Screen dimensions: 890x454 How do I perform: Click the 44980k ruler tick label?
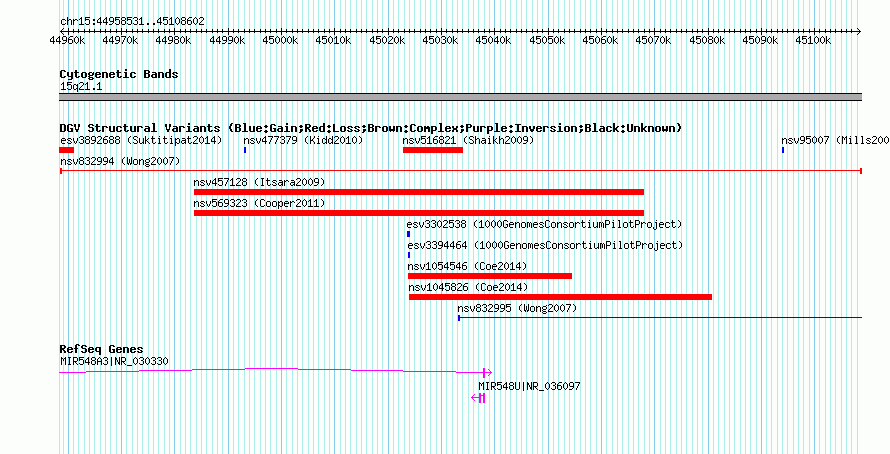pos(174,41)
